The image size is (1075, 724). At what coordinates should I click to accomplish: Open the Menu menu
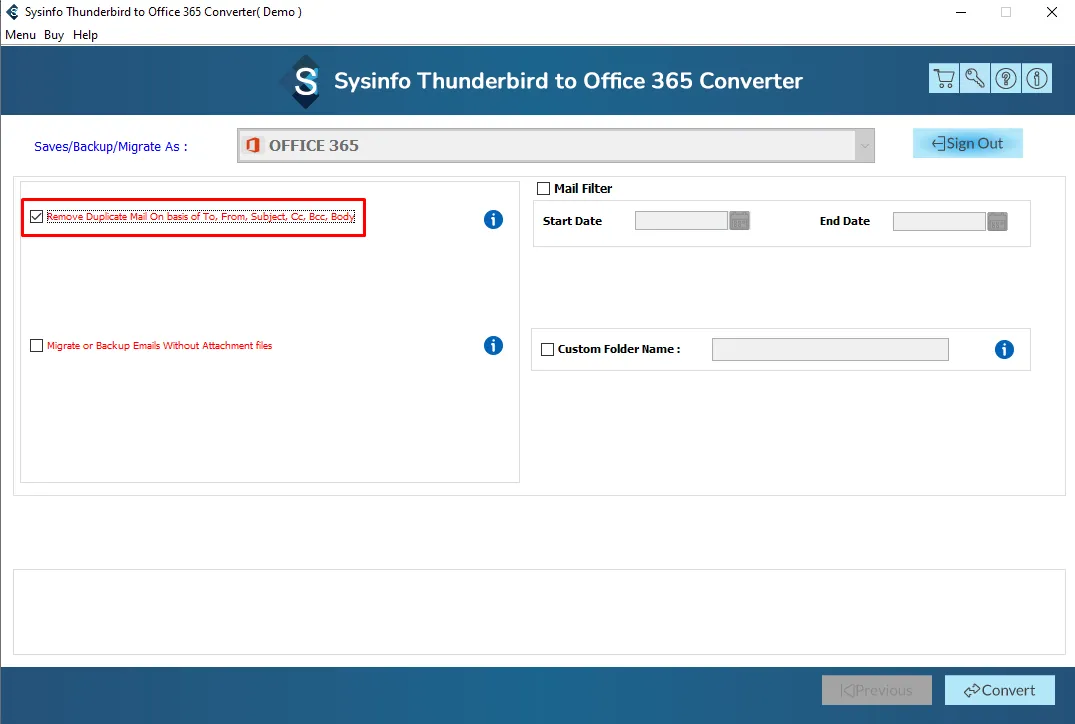[20, 35]
